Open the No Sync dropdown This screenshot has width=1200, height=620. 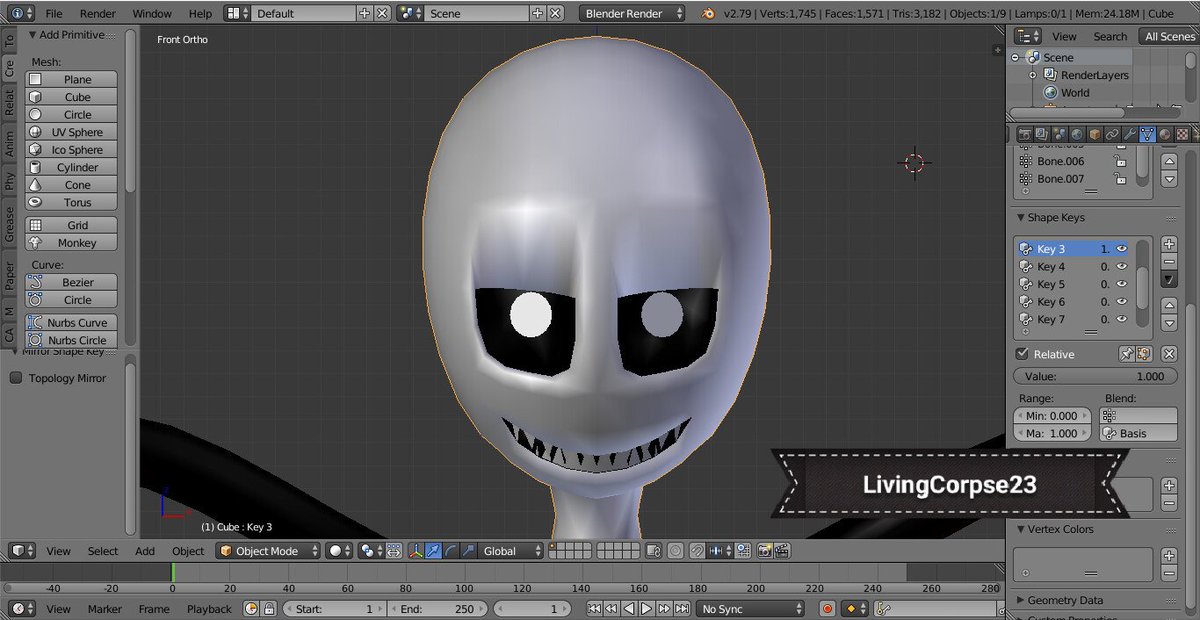[751, 608]
